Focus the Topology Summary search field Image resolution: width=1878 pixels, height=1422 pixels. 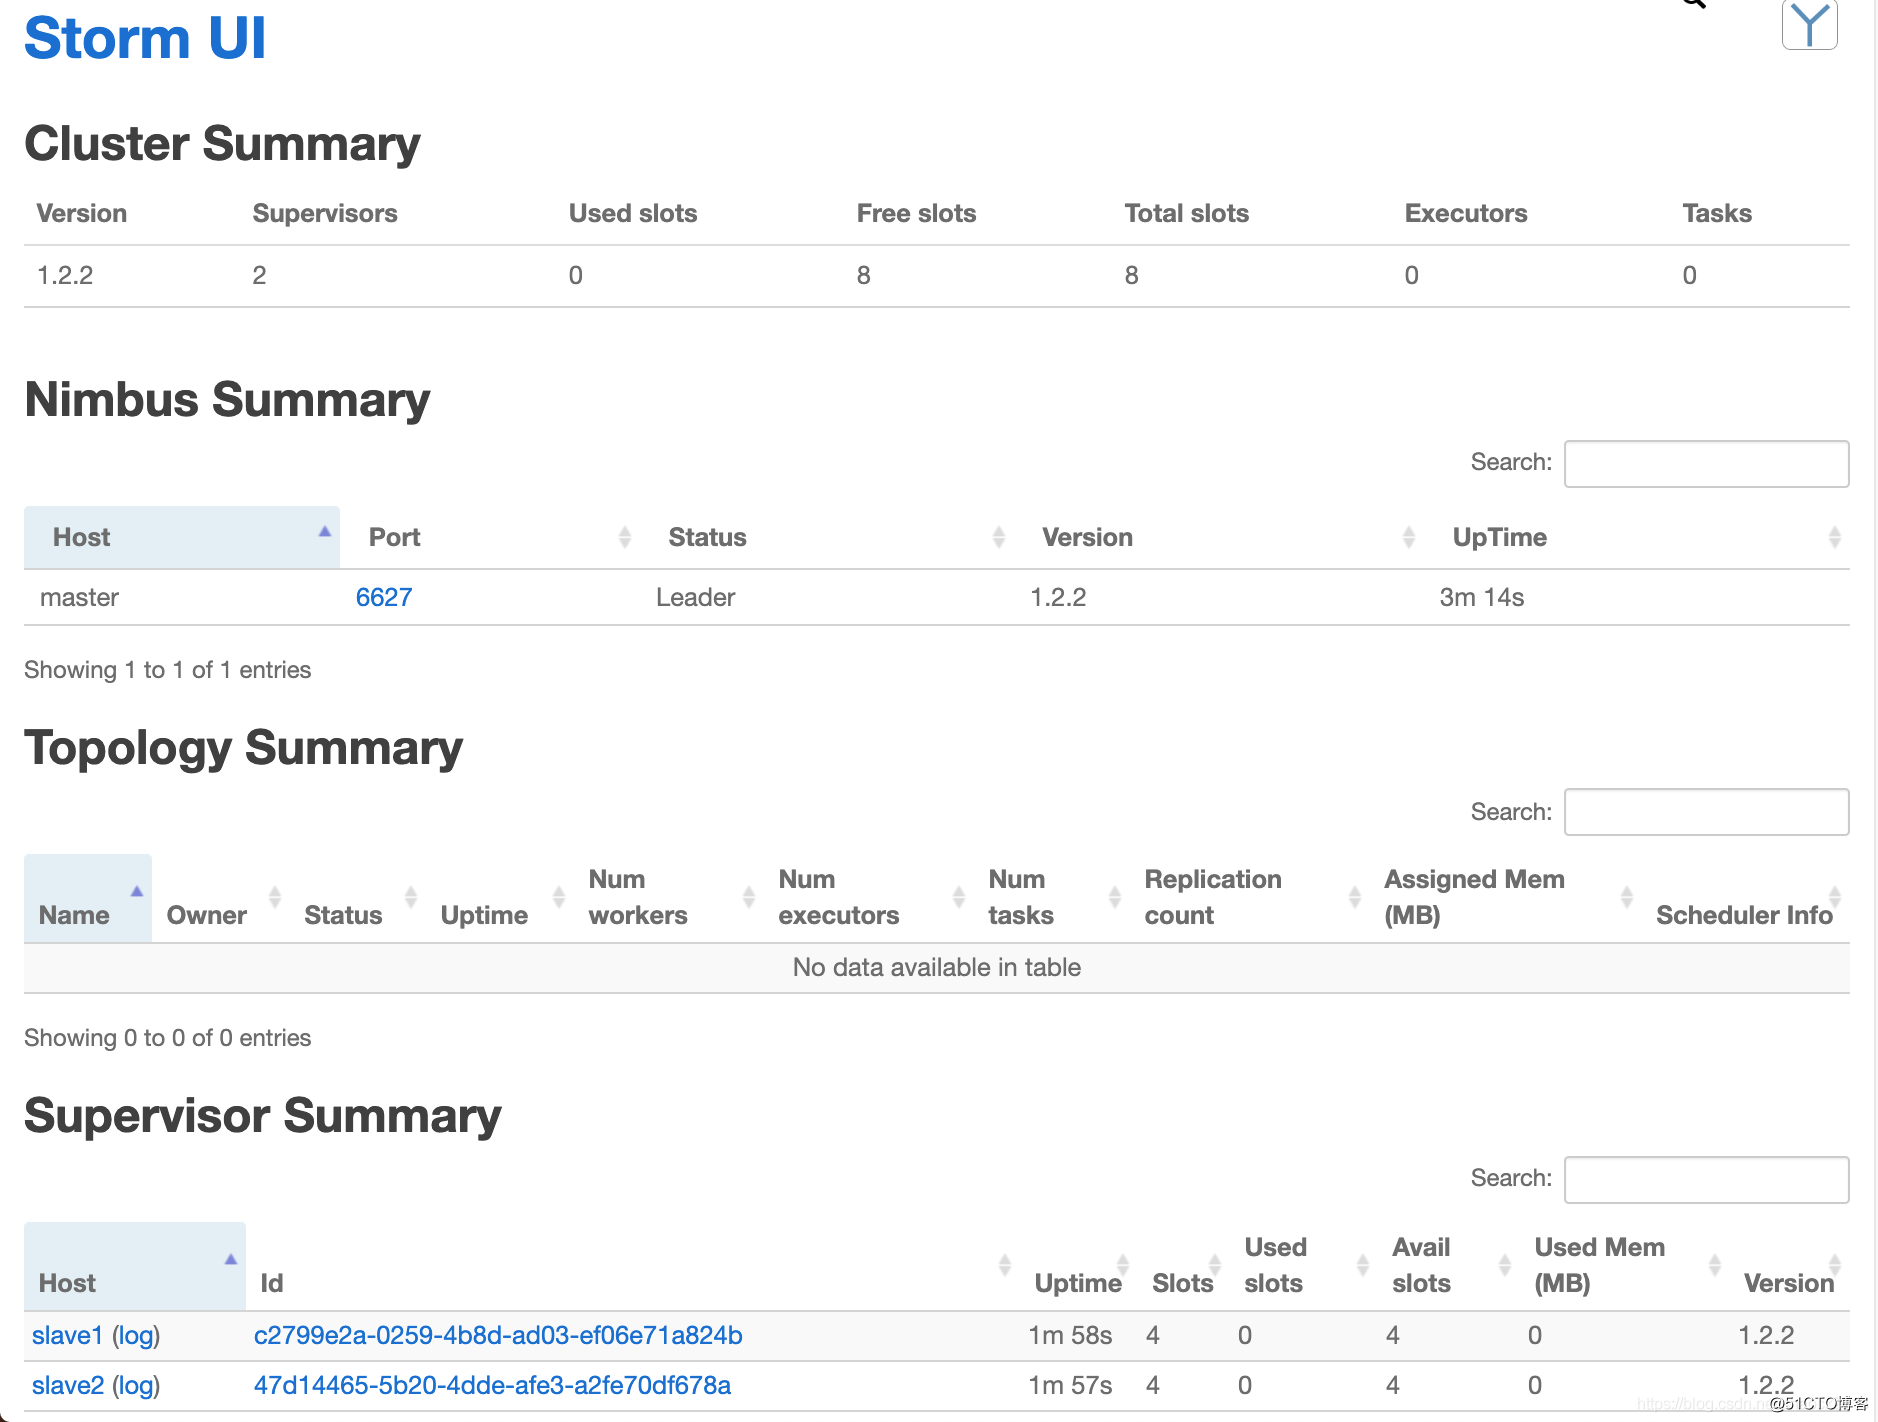tap(1706, 812)
